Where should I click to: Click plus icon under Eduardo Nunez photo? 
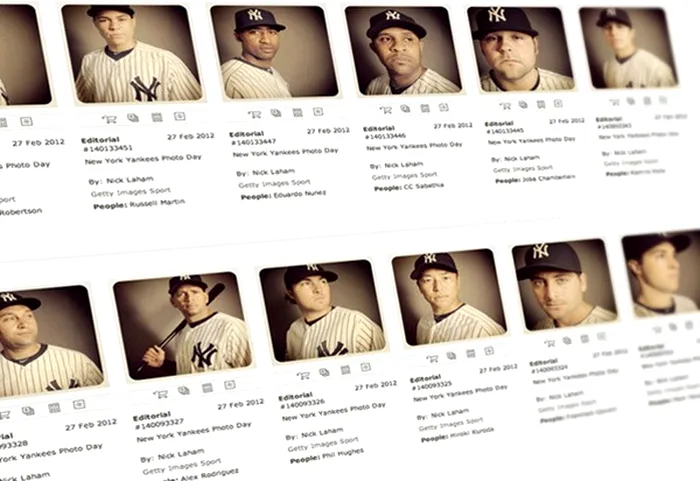click(318, 112)
